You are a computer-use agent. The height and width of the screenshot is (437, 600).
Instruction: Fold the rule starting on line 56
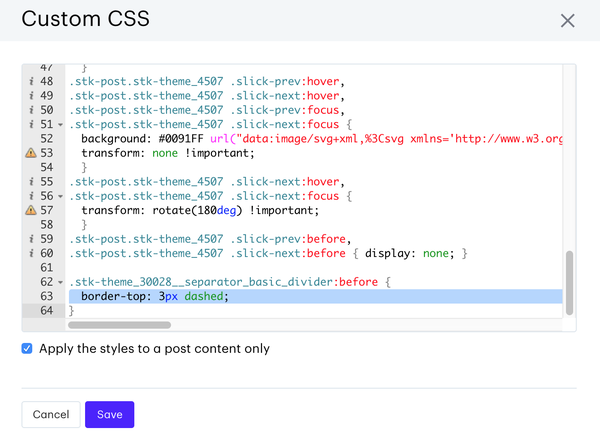61,197
